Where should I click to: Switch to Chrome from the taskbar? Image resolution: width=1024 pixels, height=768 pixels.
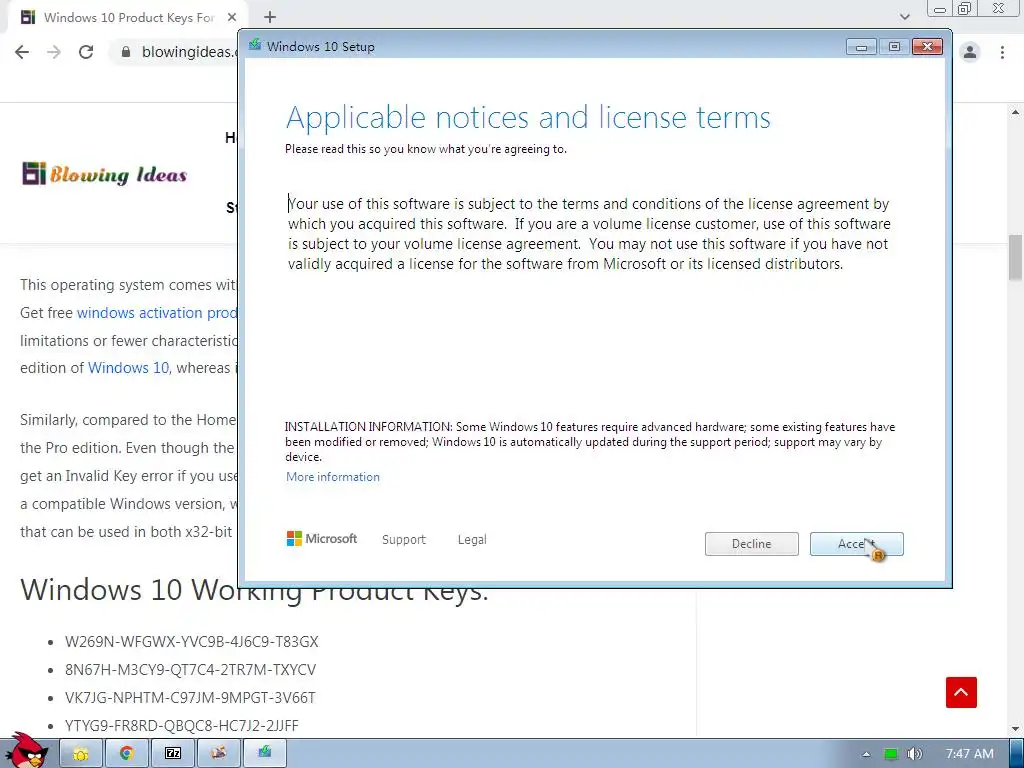tap(127, 754)
